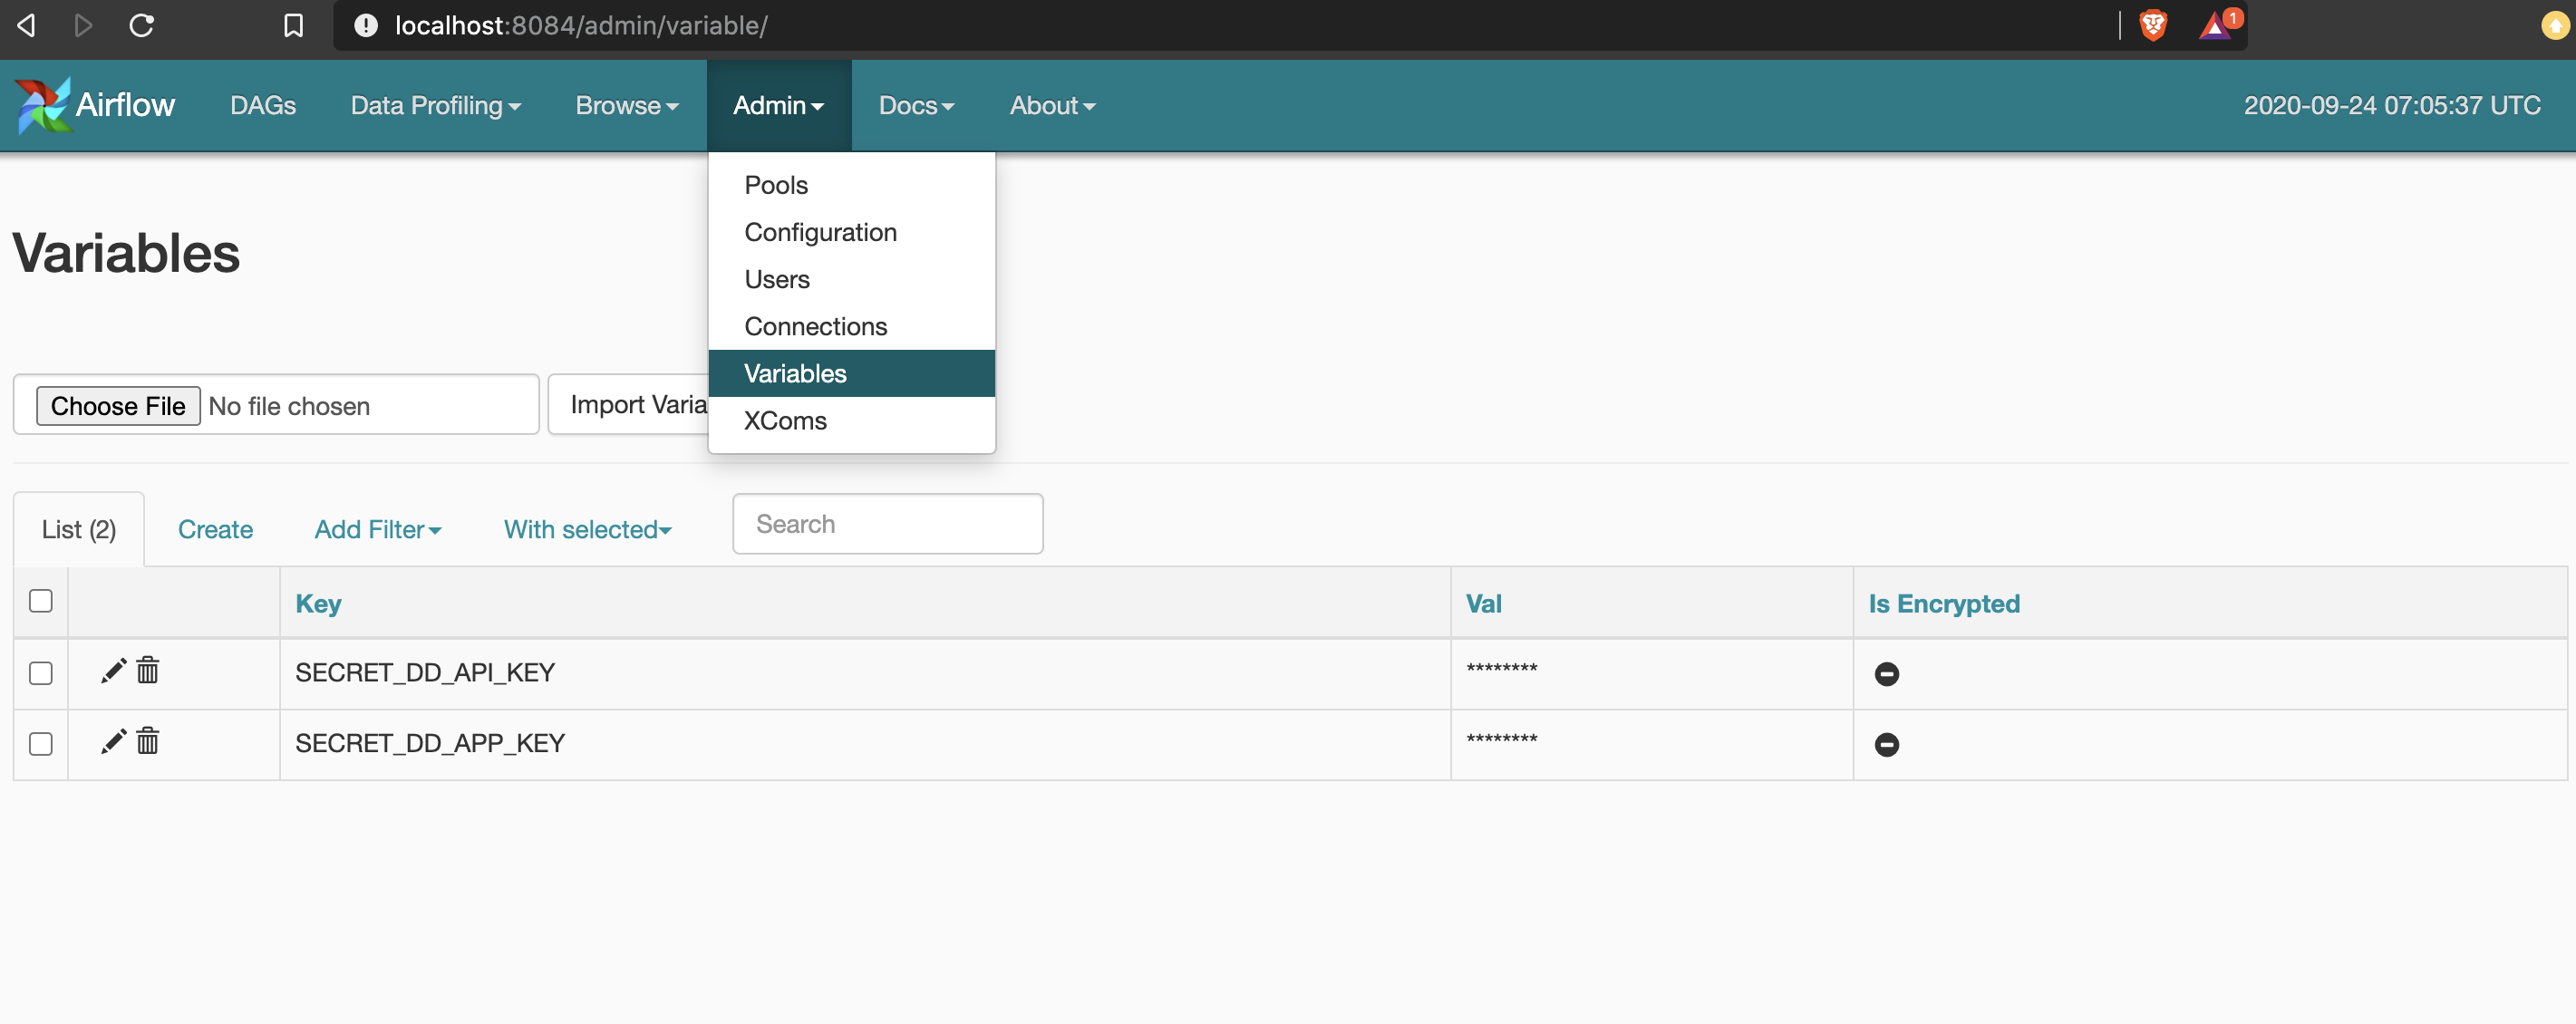Expand the Add Filter dropdown
The width and height of the screenshot is (2576, 1024).
coord(378,529)
